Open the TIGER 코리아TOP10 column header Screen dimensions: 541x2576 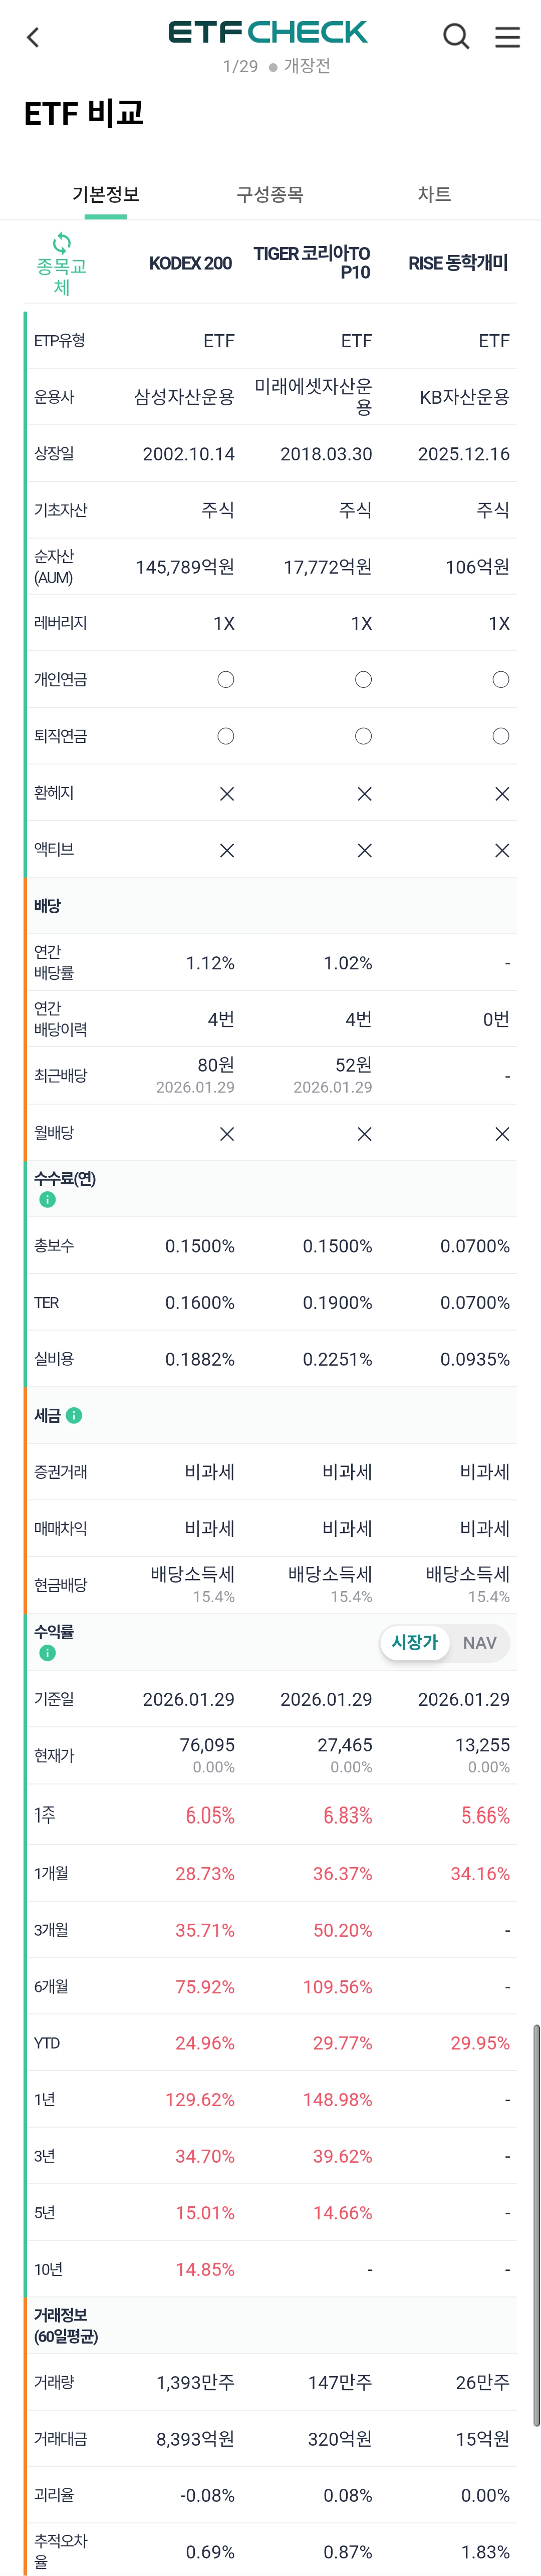coord(312,263)
